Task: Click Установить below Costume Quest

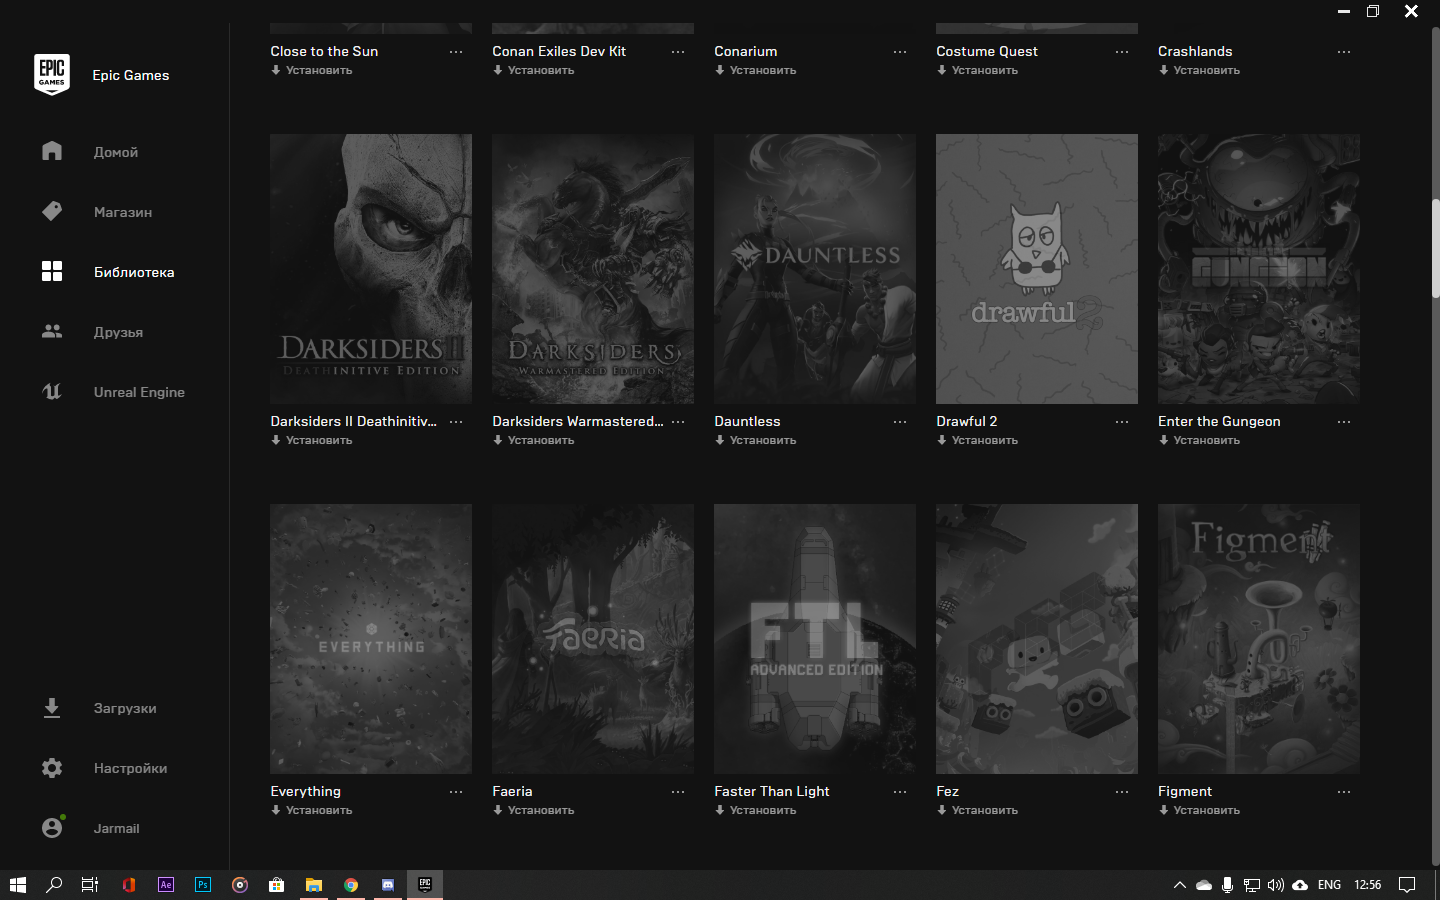Action: 984,70
